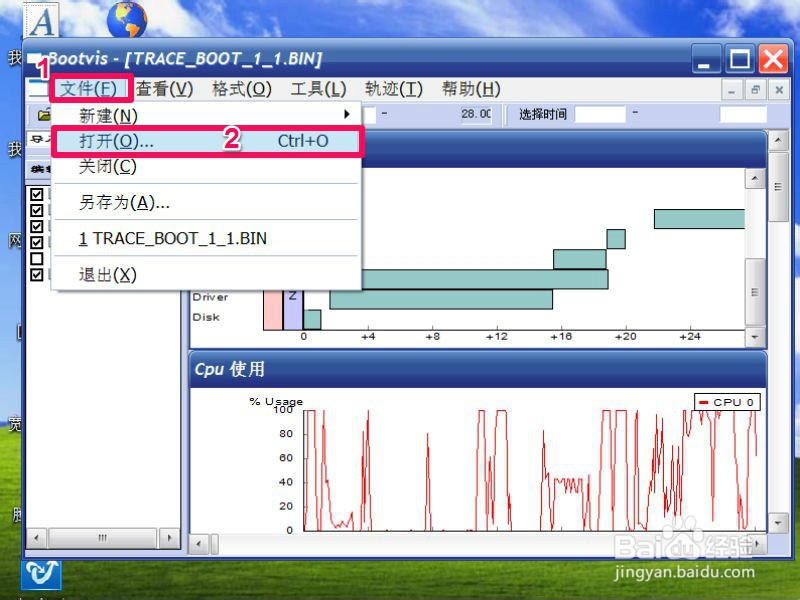Click the Bootvis title bar application icon
The height and width of the screenshot is (600, 800).
(x=34, y=59)
